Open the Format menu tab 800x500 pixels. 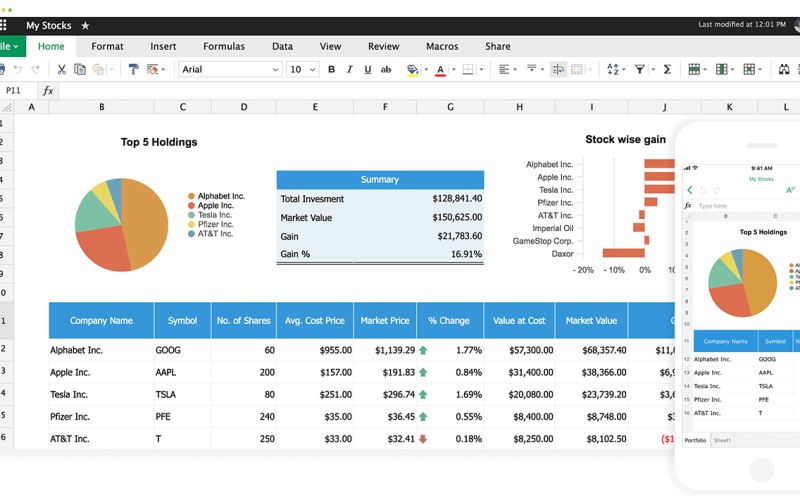coord(107,46)
